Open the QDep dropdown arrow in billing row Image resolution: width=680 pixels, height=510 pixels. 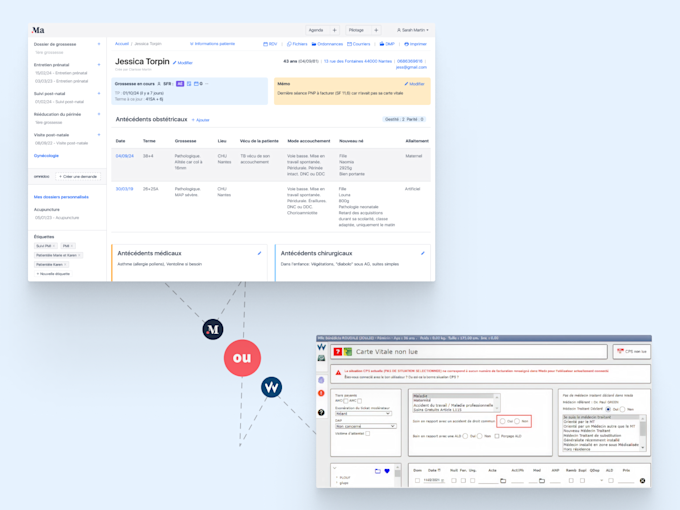(602, 481)
